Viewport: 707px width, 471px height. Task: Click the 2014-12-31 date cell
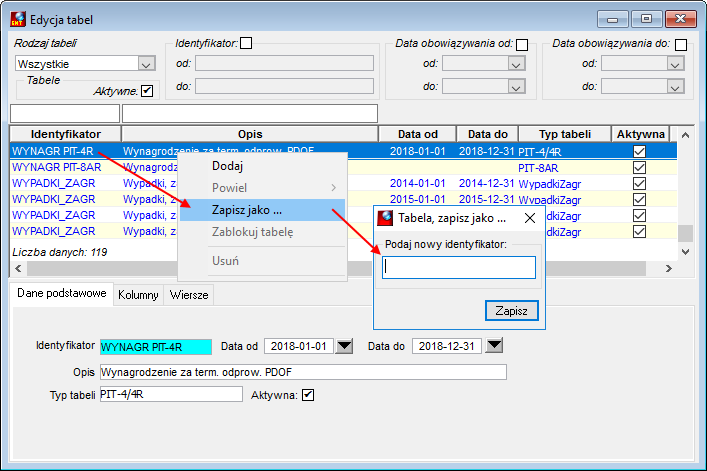click(487, 183)
